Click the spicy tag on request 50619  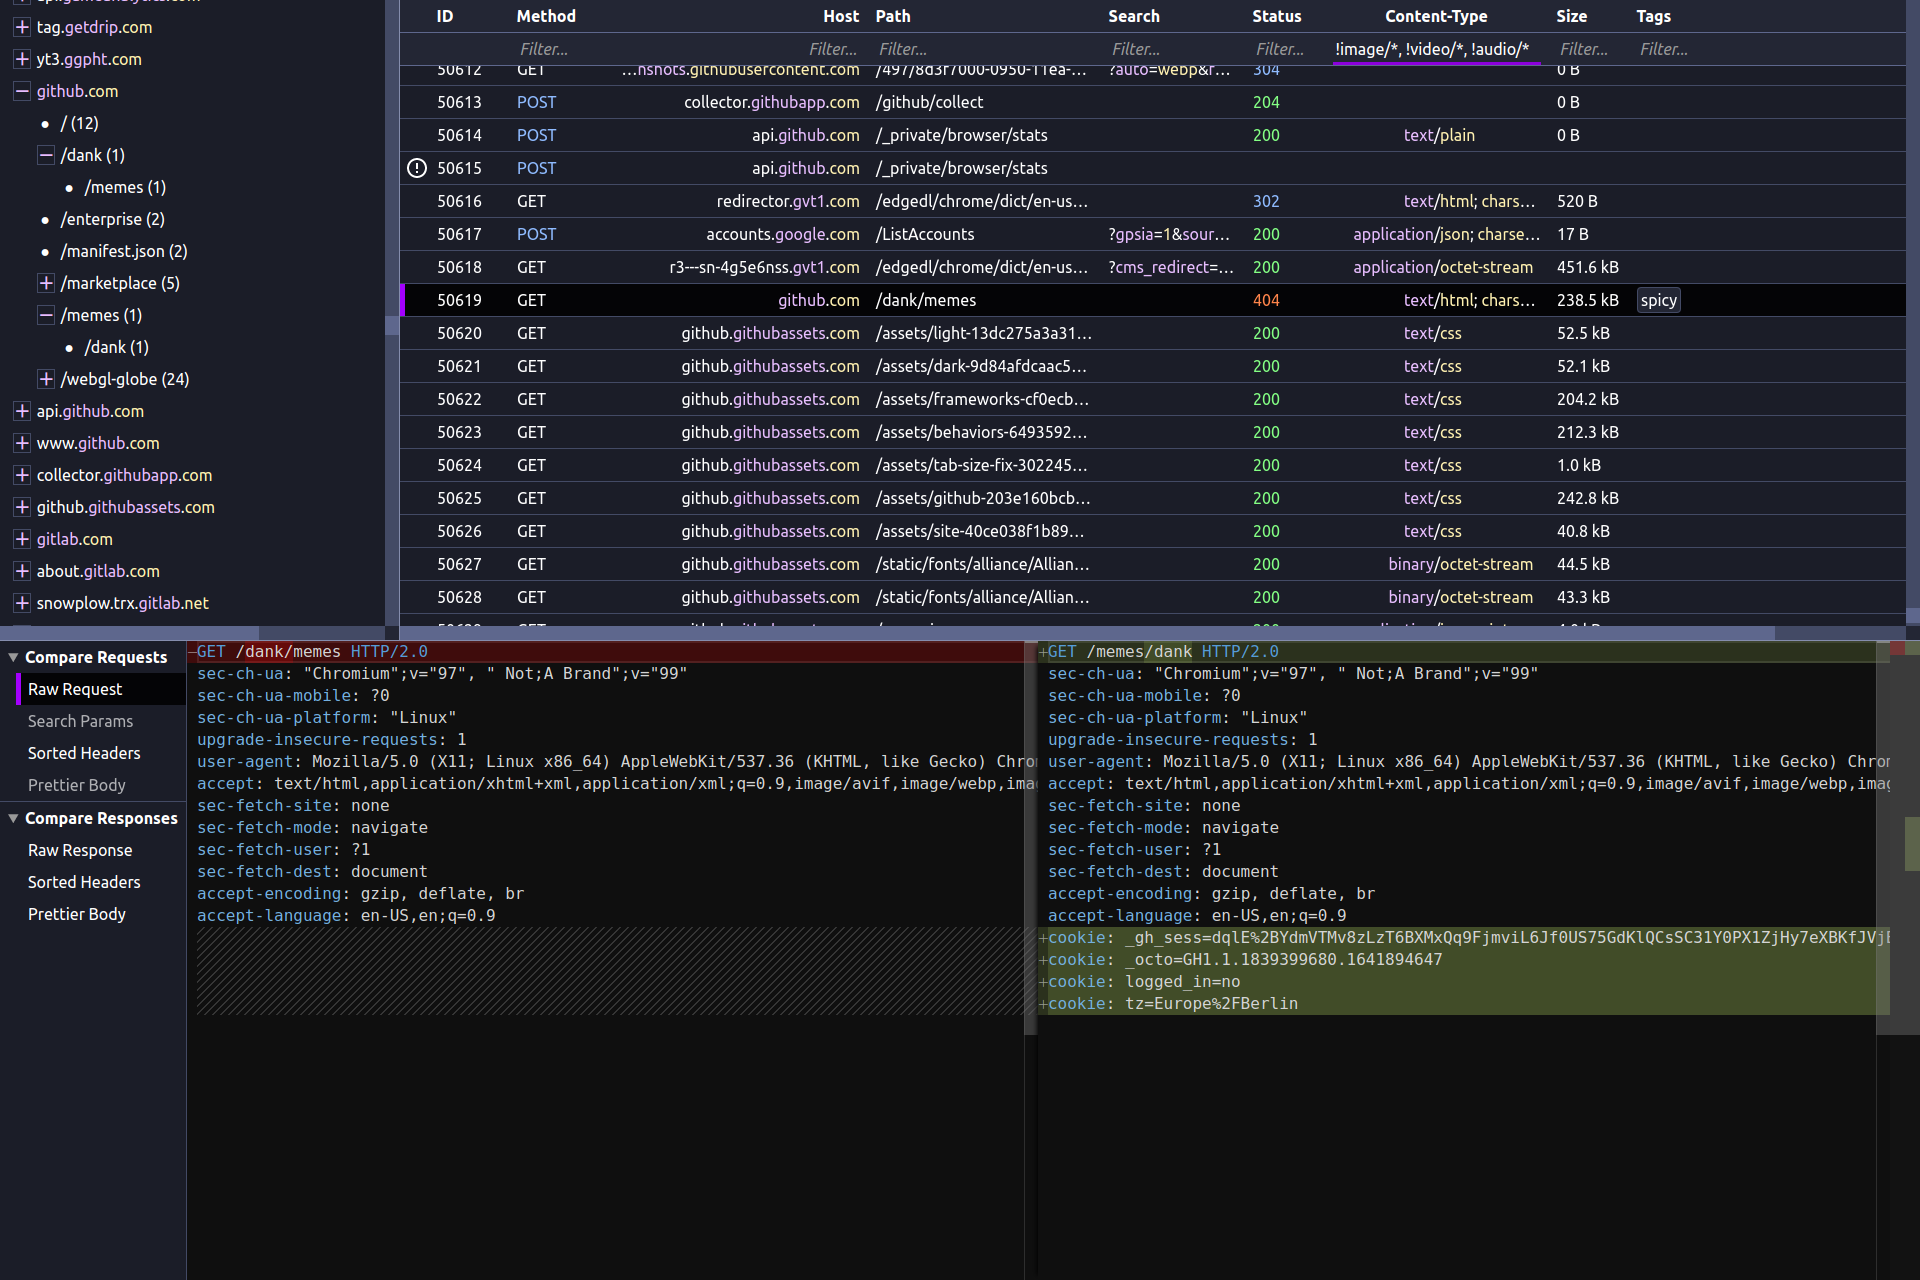tap(1658, 300)
